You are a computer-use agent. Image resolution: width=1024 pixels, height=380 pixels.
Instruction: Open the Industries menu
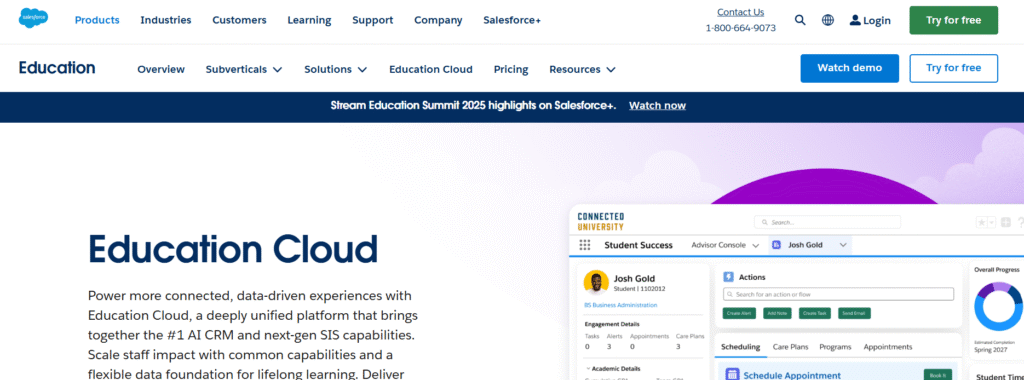166,20
